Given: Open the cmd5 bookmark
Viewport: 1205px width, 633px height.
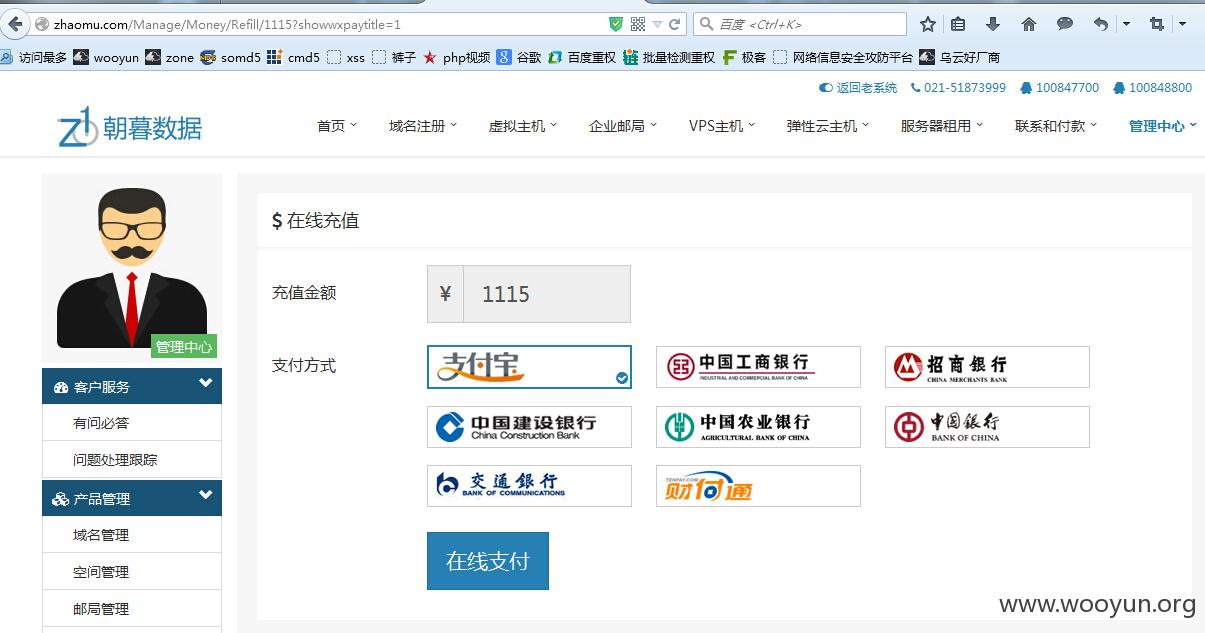Looking at the screenshot, I should pyautogui.click(x=294, y=57).
